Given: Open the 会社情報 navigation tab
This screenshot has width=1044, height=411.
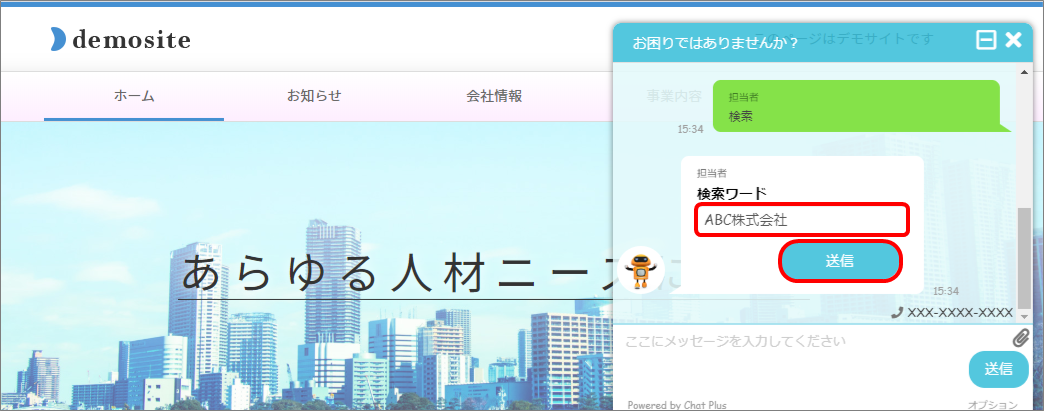Looking at the screenshot, I should 493,96.
